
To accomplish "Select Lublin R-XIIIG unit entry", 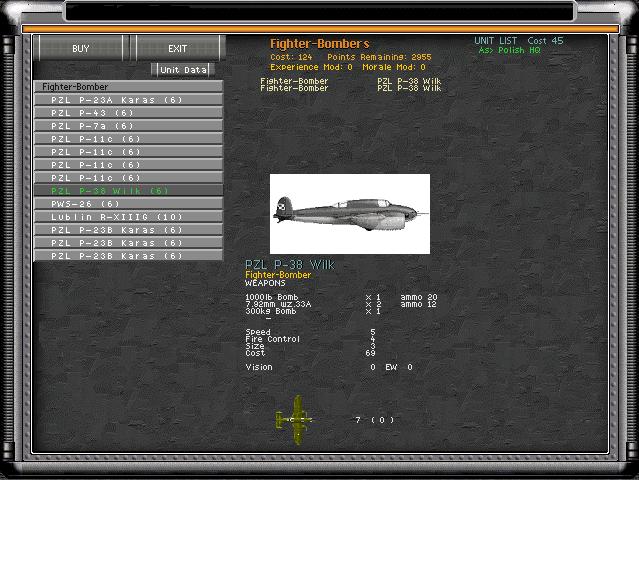I will pyautogui.click(x=128, y=217).
